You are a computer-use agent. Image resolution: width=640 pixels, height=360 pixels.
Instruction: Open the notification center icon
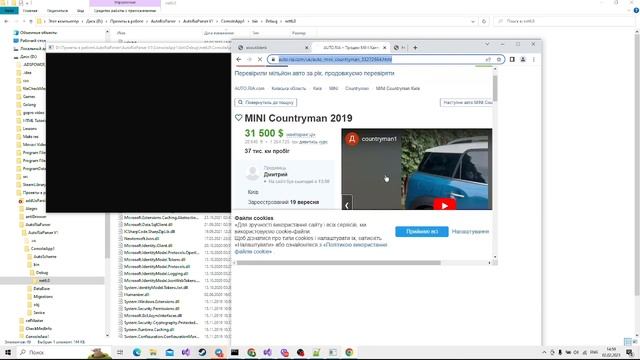pyautogui.click(x=629, y=352)
